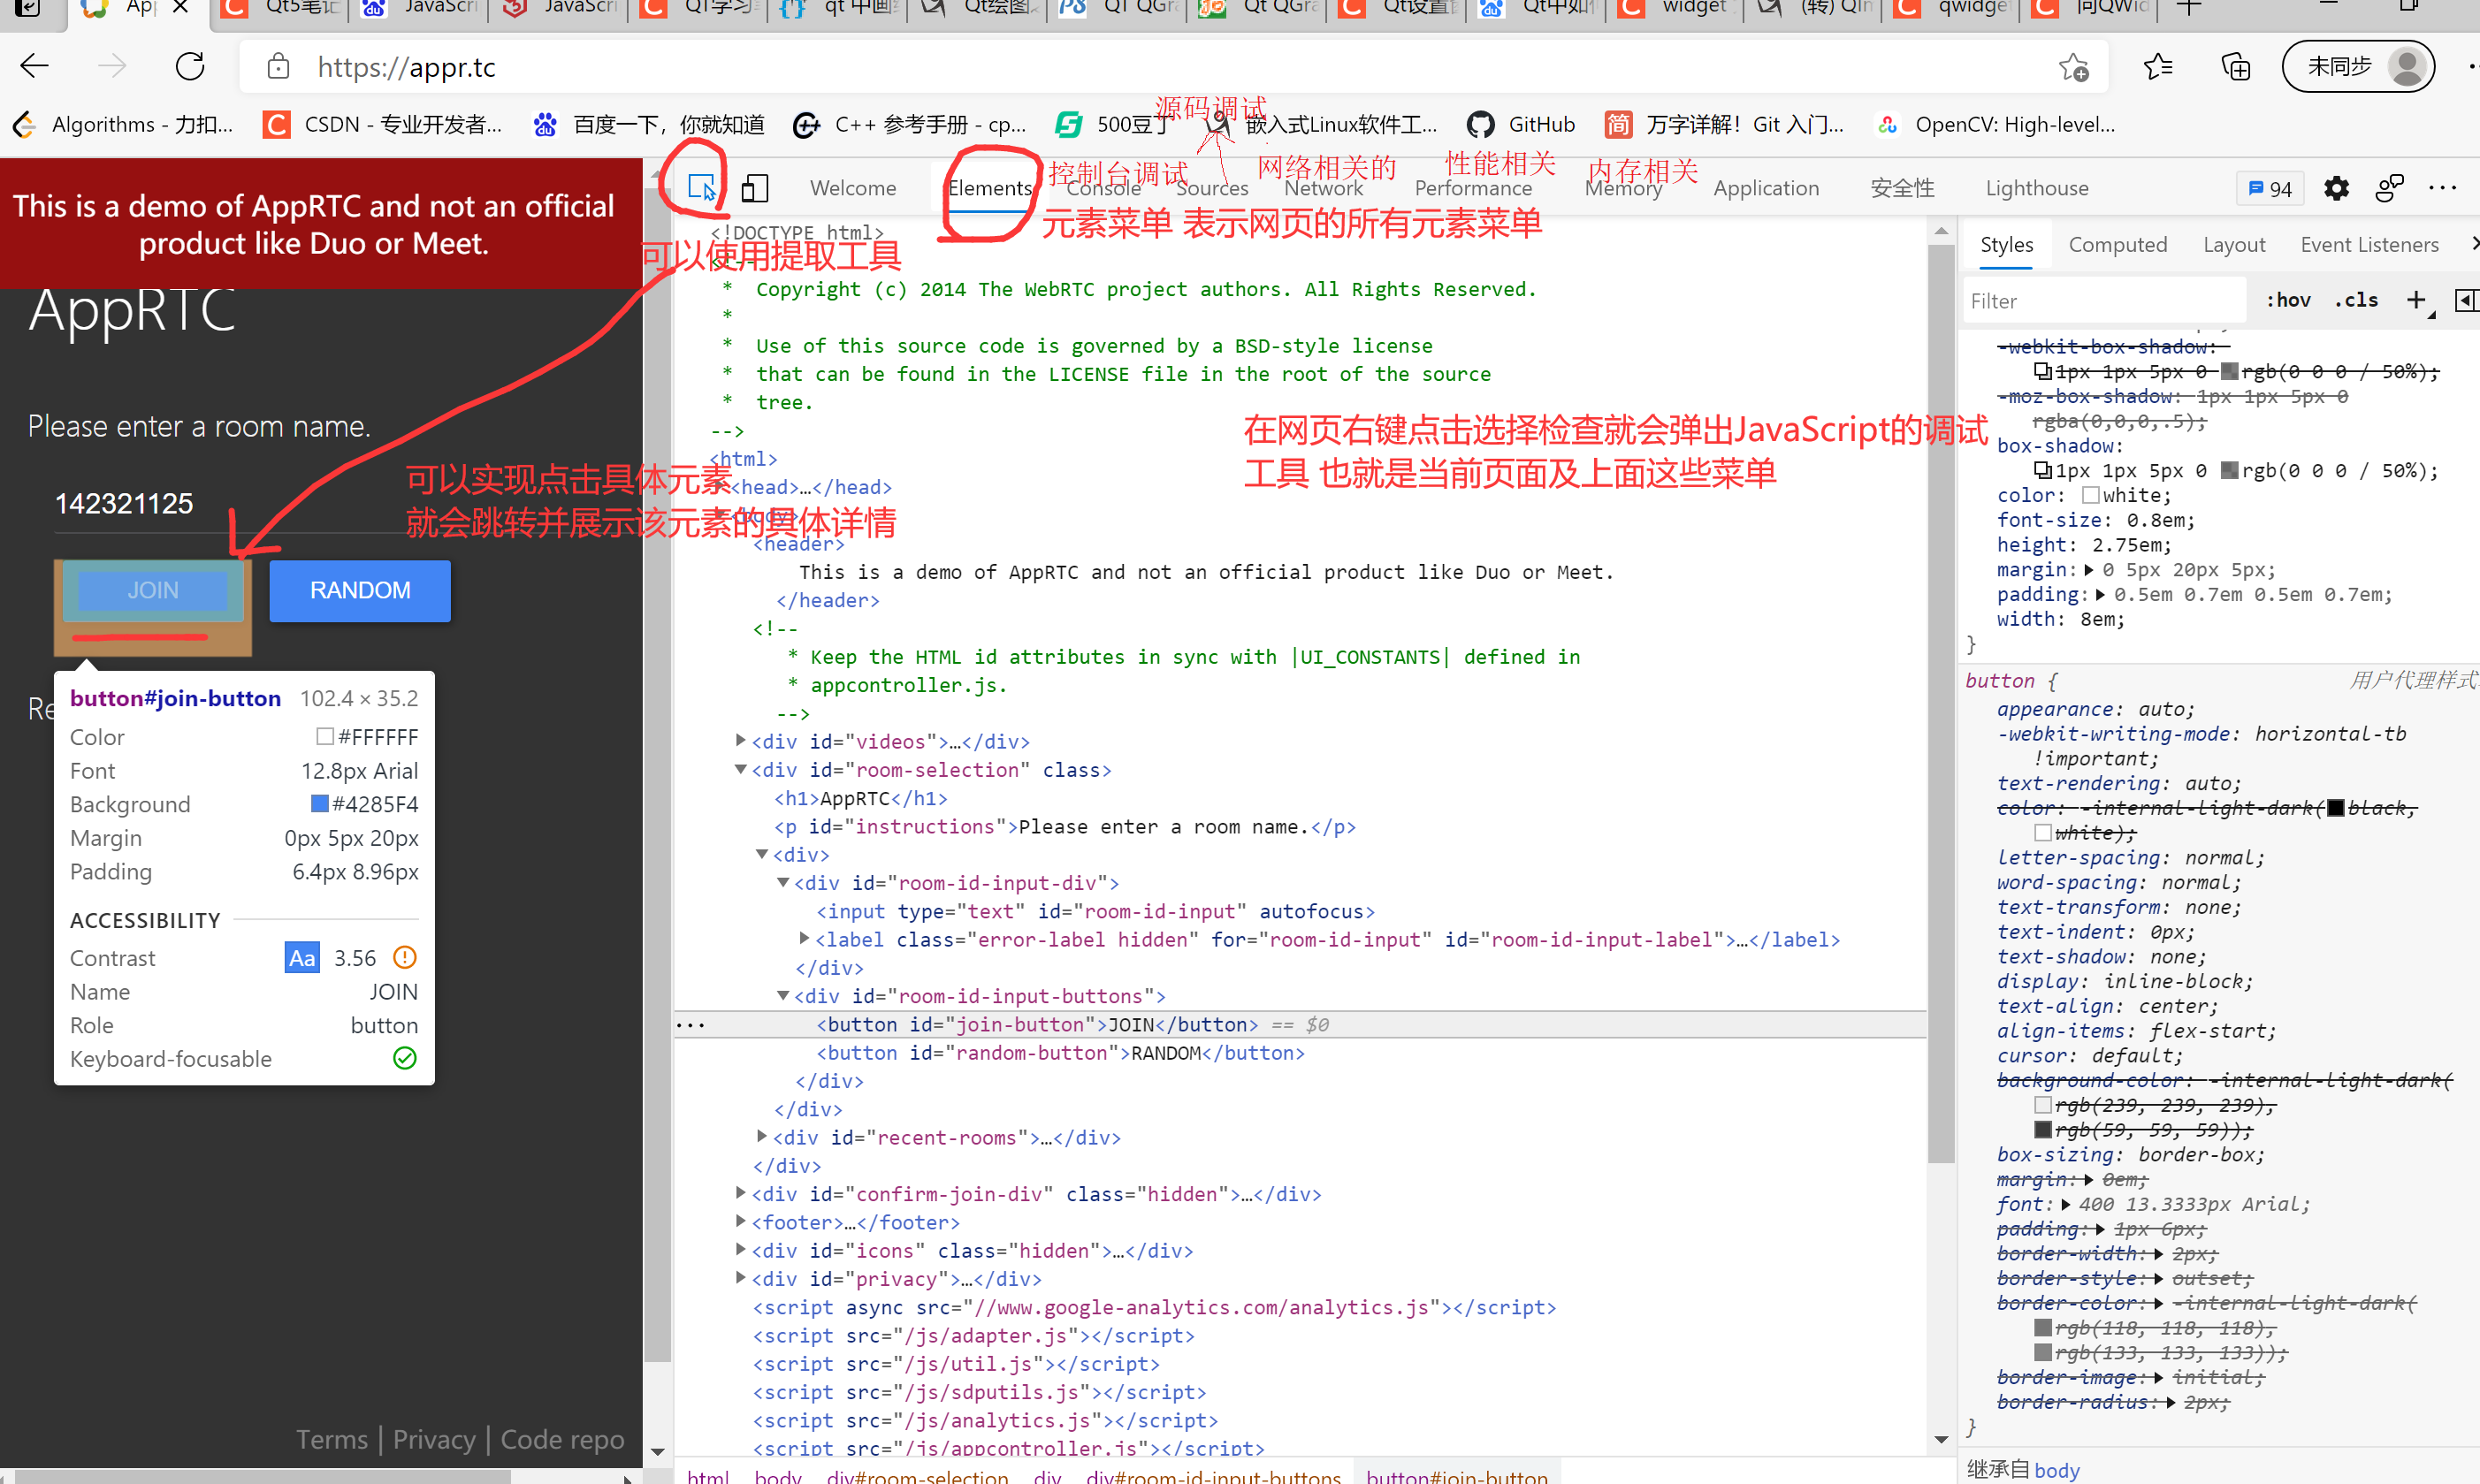This screenshot has height=1484, width=2480.
Task: Expand the footer element node
Action: 740,1221
